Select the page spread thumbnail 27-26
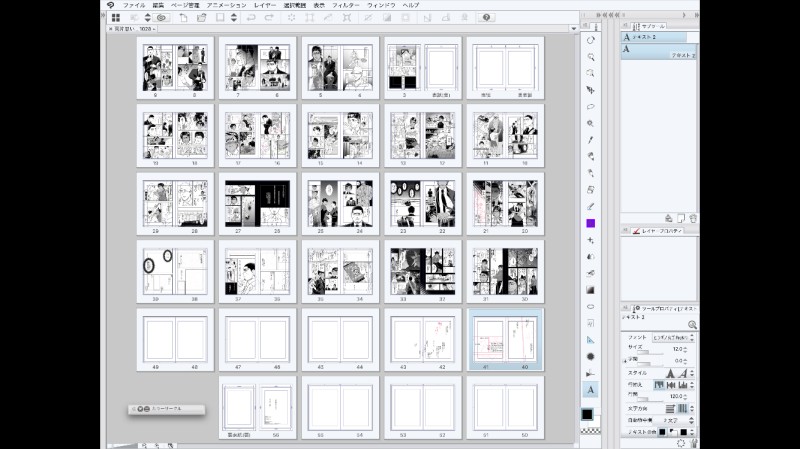This screenshot has width=800, height=449. (x=258, y=203)
